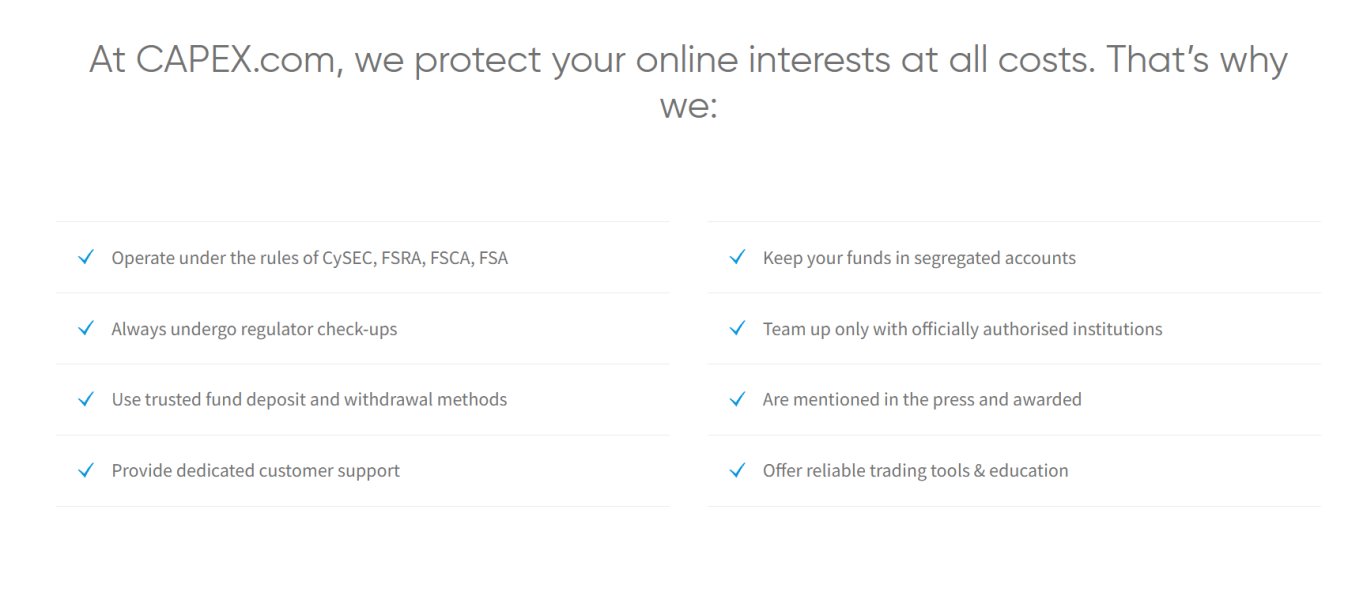Click 'Provide dedicated customer support' text
This screenshot has height=600, width=1348.
(x=255, y=471)
